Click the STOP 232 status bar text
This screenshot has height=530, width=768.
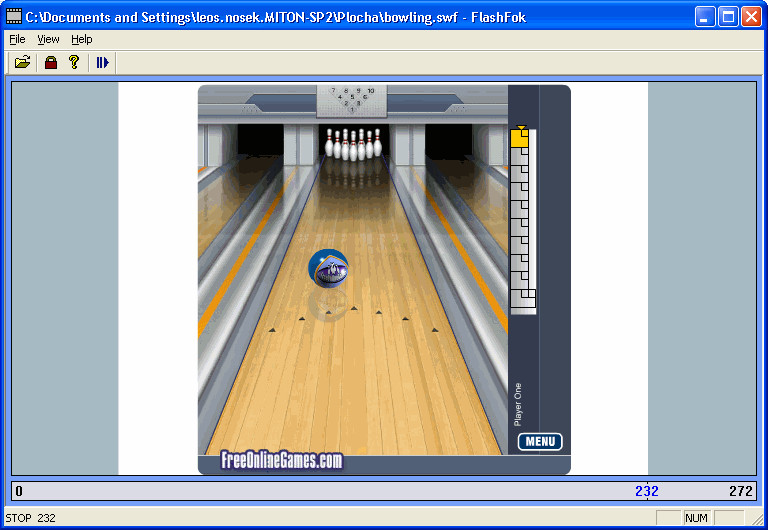click(x=30, y=518)
